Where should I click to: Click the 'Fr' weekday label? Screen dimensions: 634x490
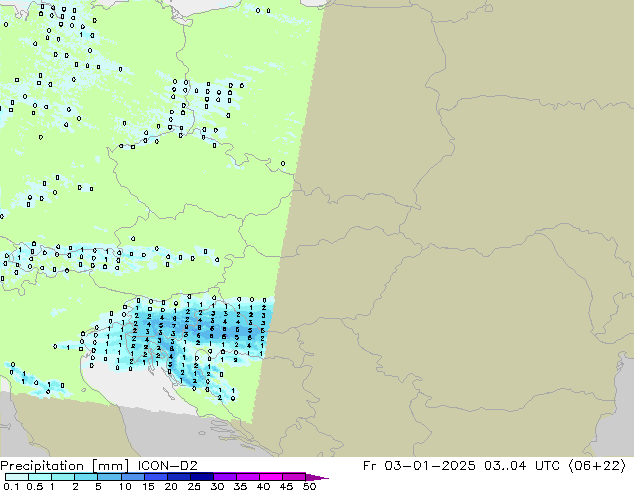click(369, 466)
